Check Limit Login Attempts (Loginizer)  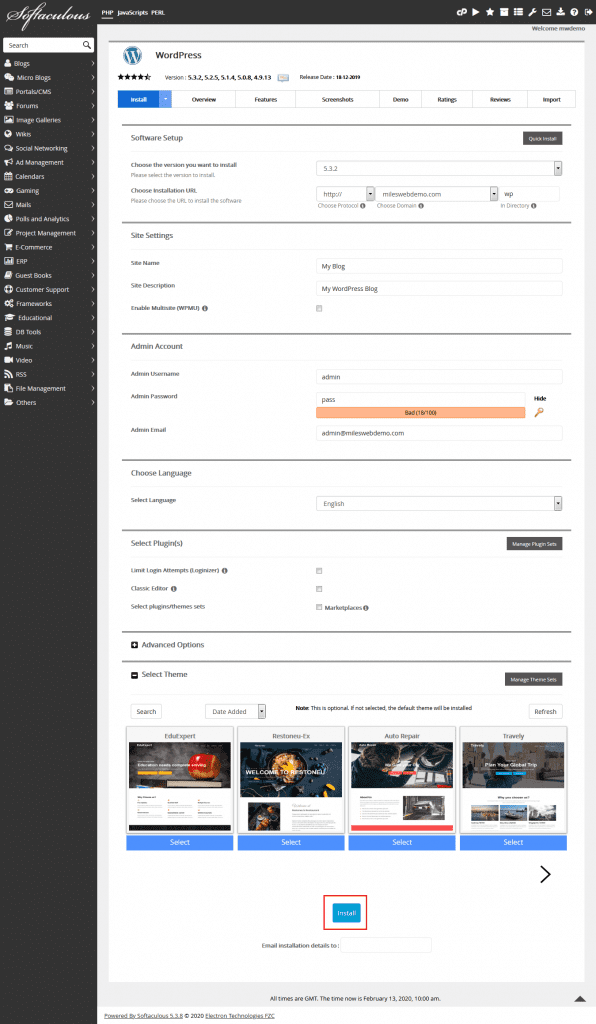[x=319, y=571]
